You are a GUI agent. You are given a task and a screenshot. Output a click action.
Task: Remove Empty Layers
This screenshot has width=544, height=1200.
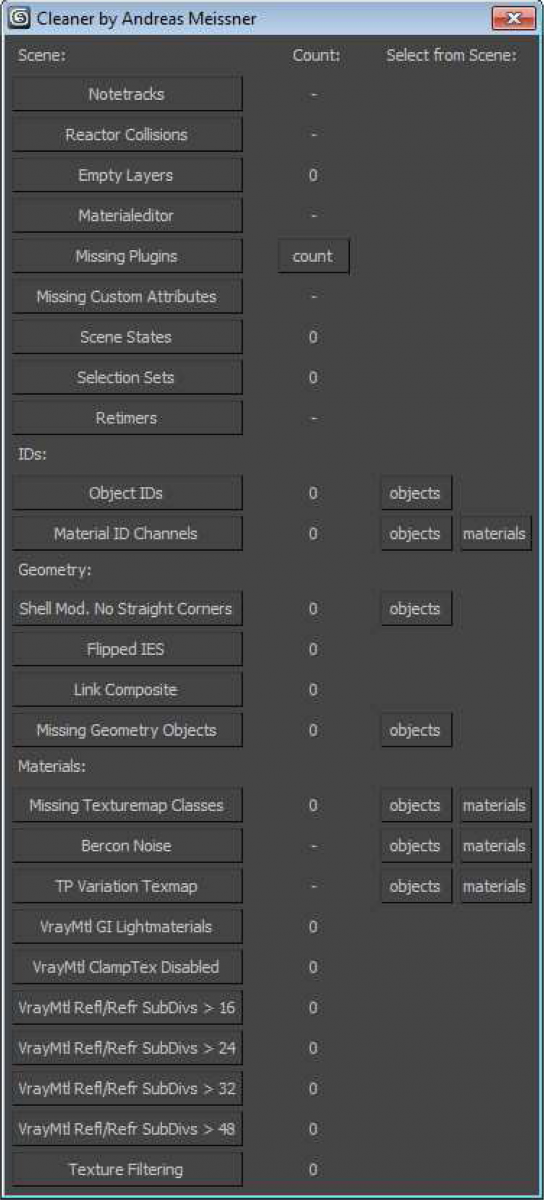click(x=127, y=175)
